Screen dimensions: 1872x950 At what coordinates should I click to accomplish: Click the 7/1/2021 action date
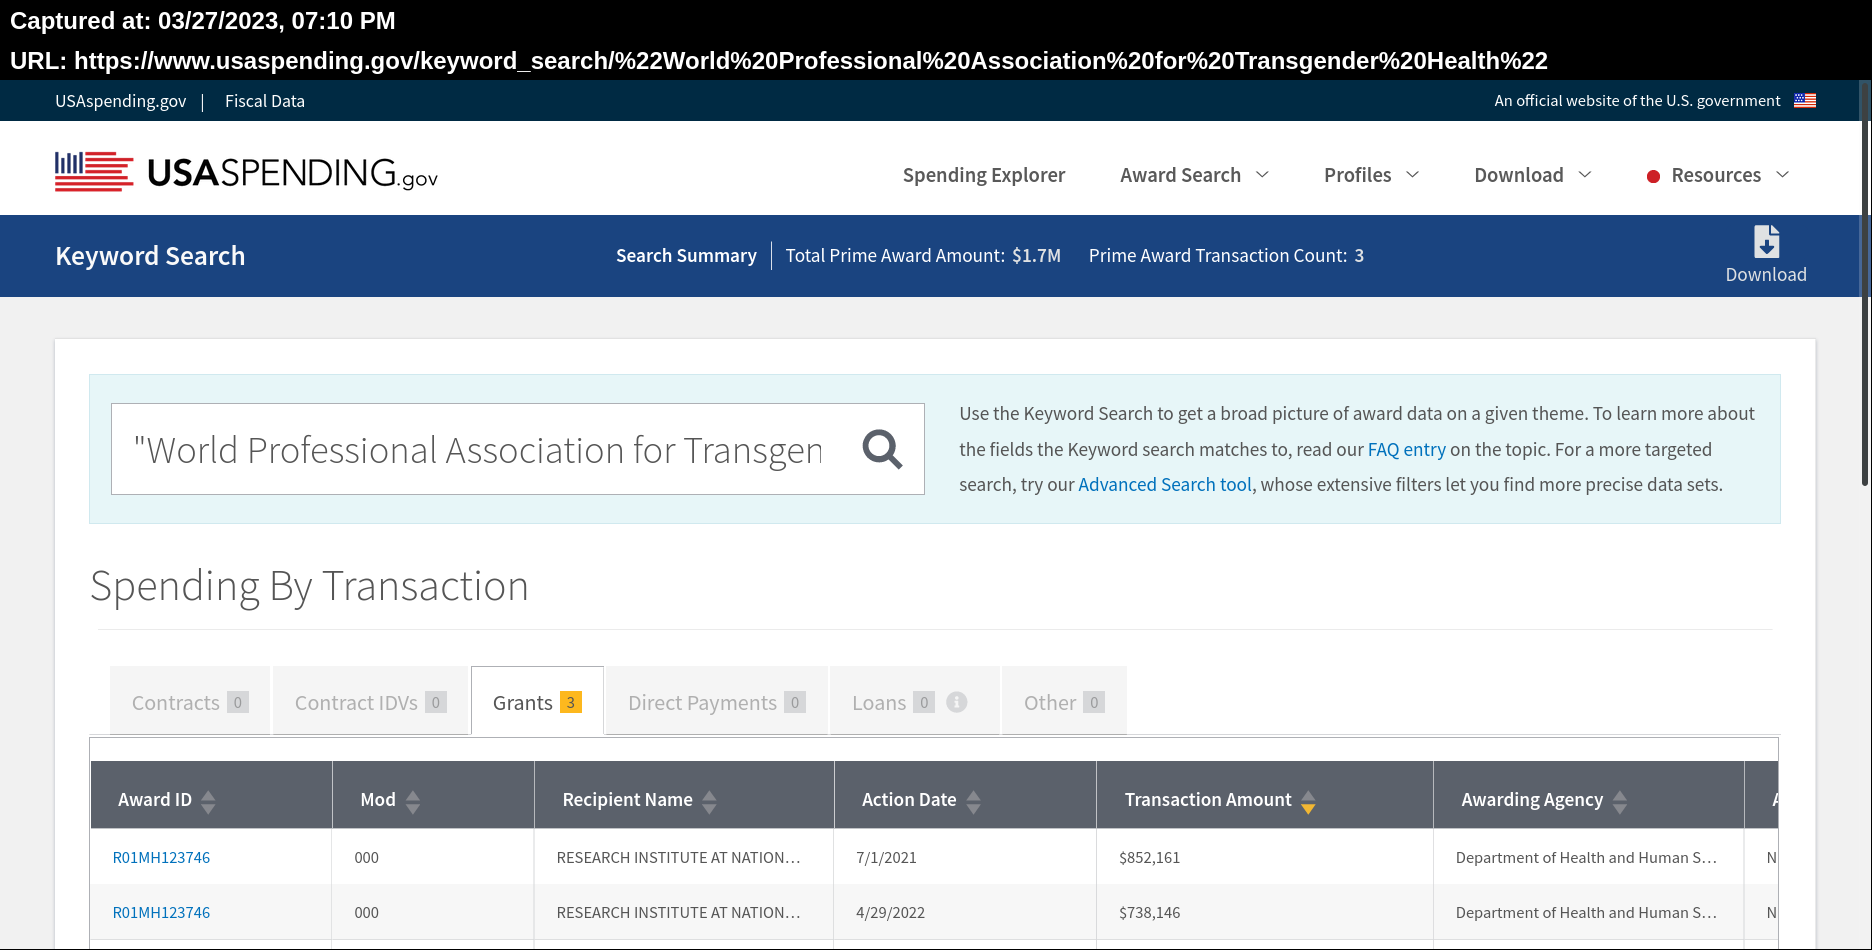coord(886,857)
